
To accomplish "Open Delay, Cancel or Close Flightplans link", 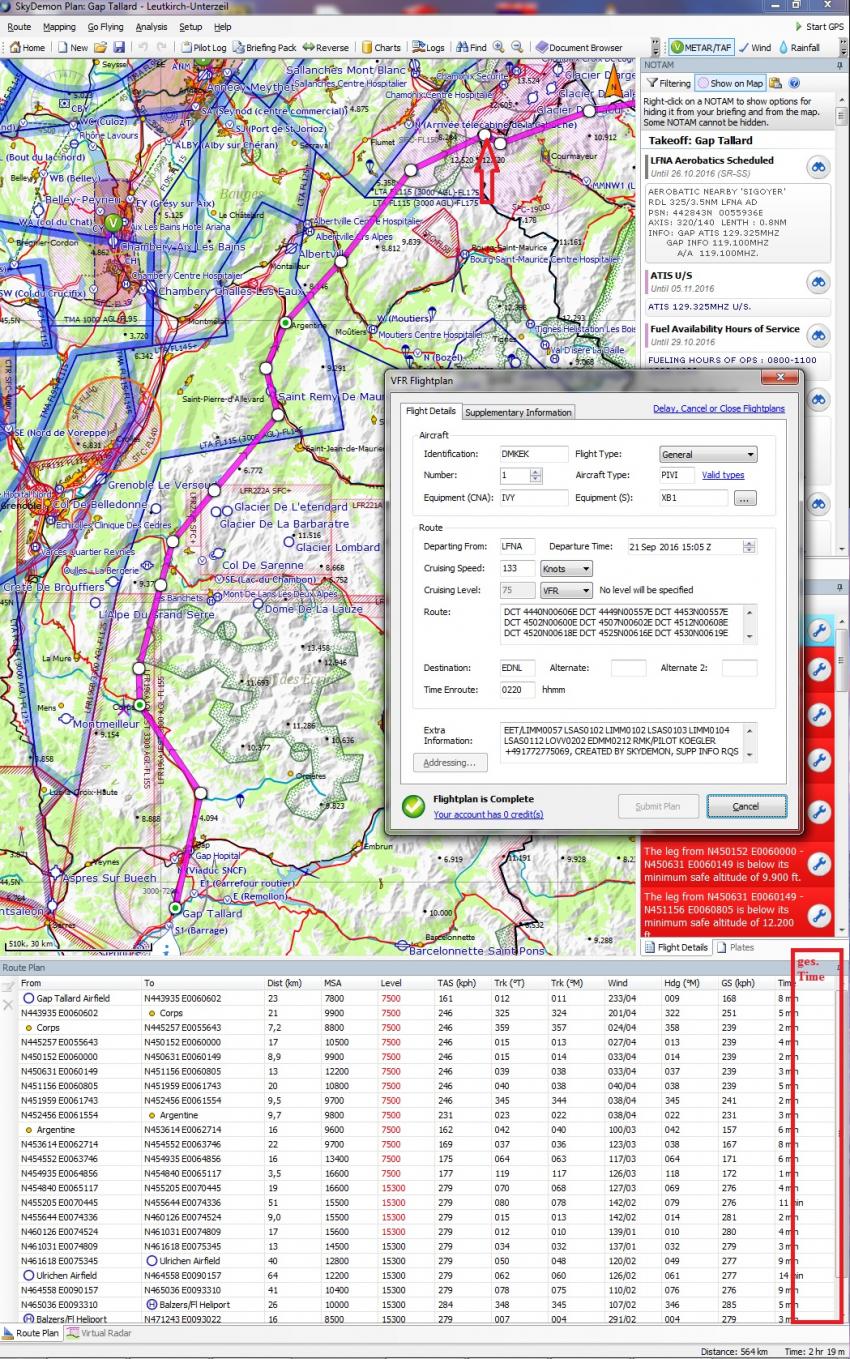I will 719,409.
